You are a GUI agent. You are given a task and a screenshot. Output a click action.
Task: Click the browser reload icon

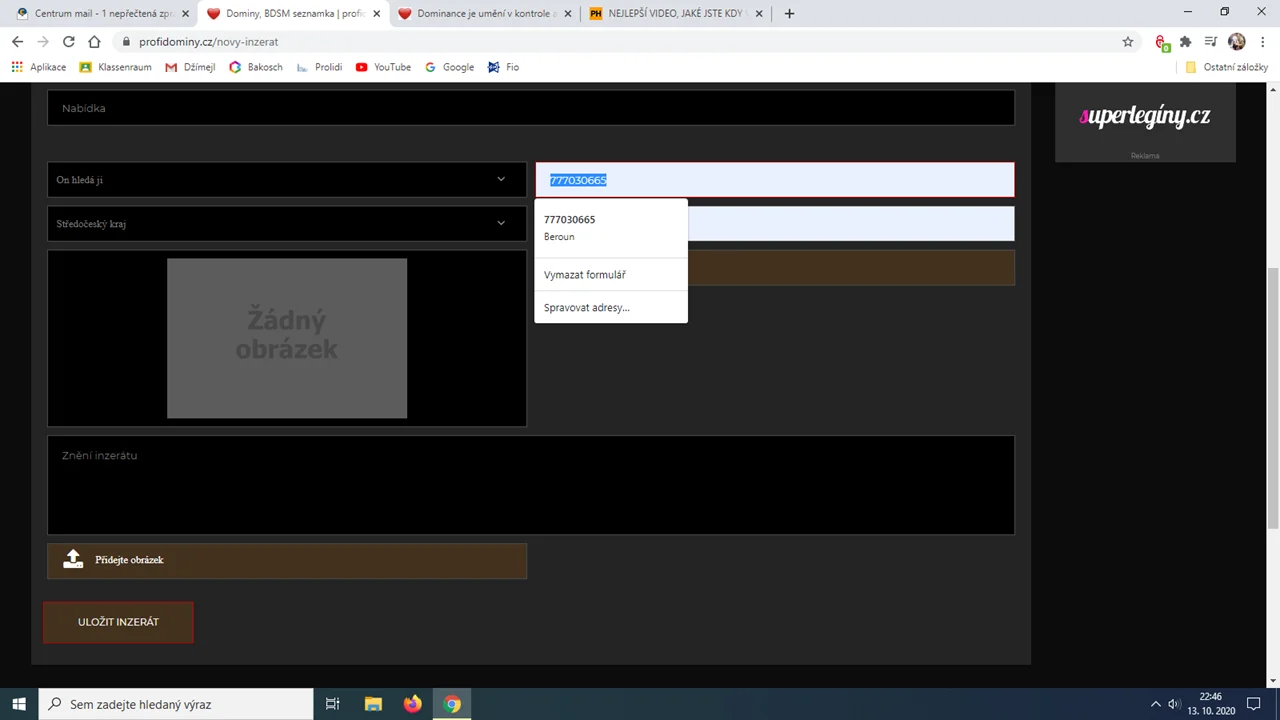[x=68, y=42]
